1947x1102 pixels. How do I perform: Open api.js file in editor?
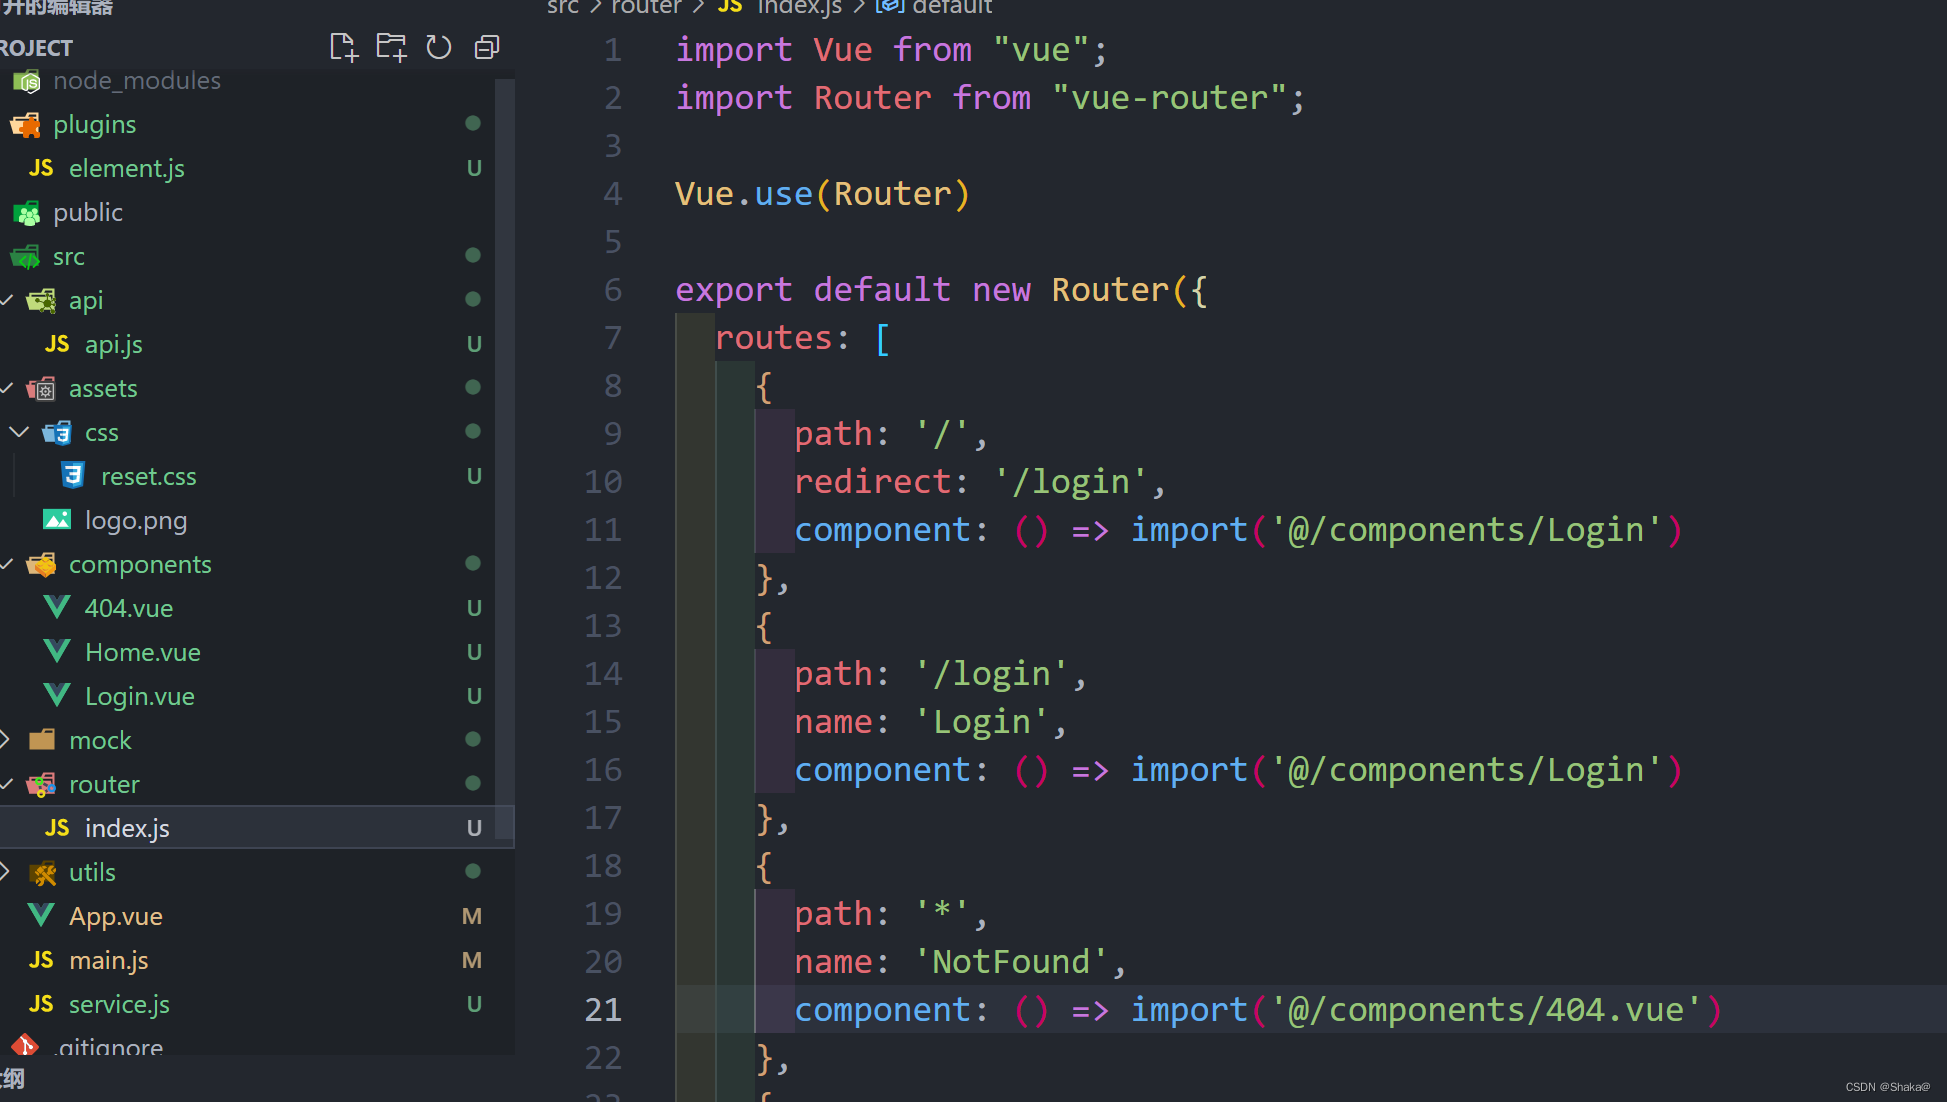114,344
